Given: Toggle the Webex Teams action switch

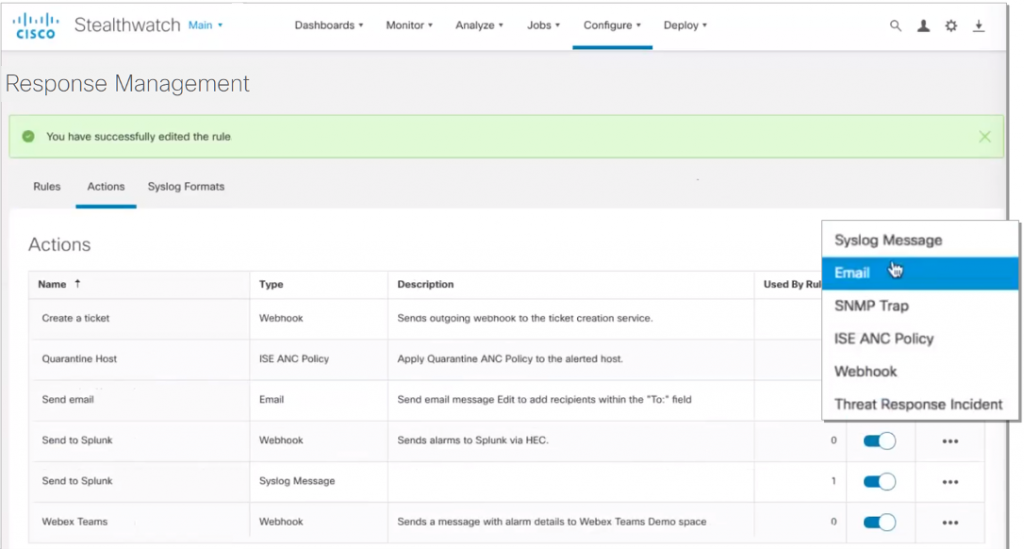Looking at the screenshot, I should pos(879,522).
